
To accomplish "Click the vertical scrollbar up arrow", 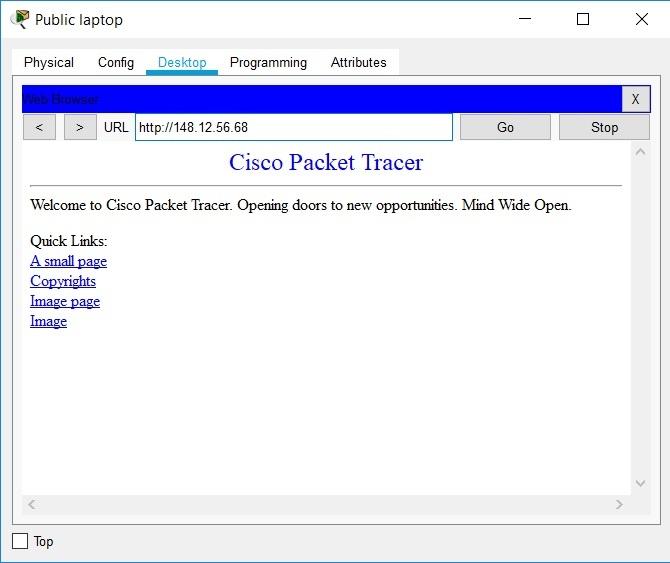I will [640, 152].
